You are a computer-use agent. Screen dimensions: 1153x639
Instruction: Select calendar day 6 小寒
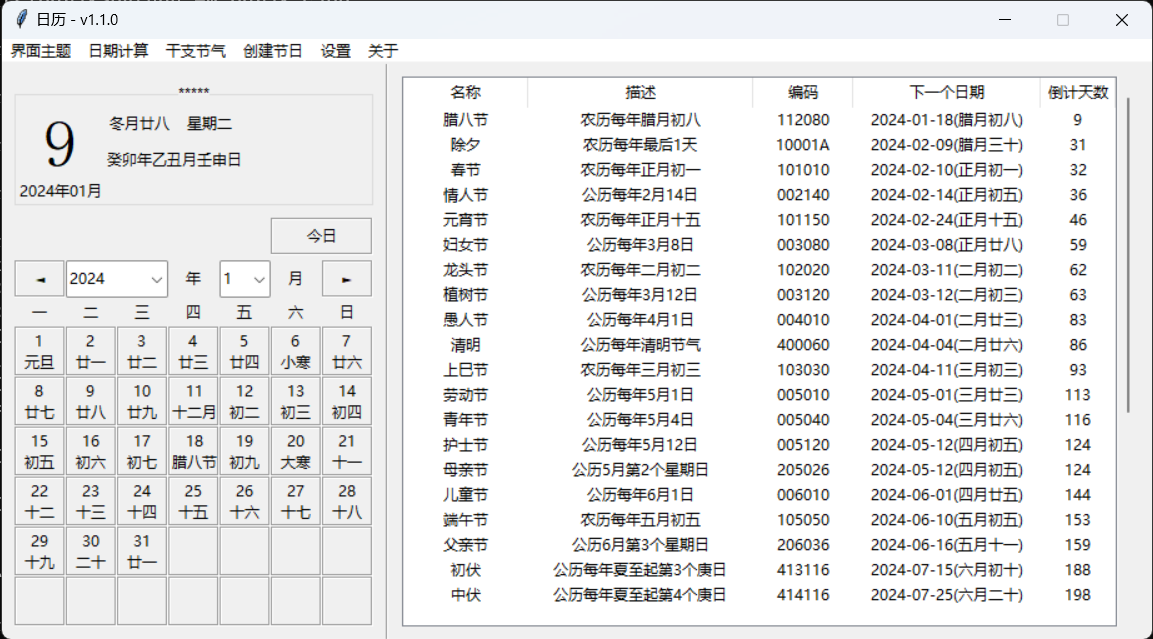tap(296, 351)
